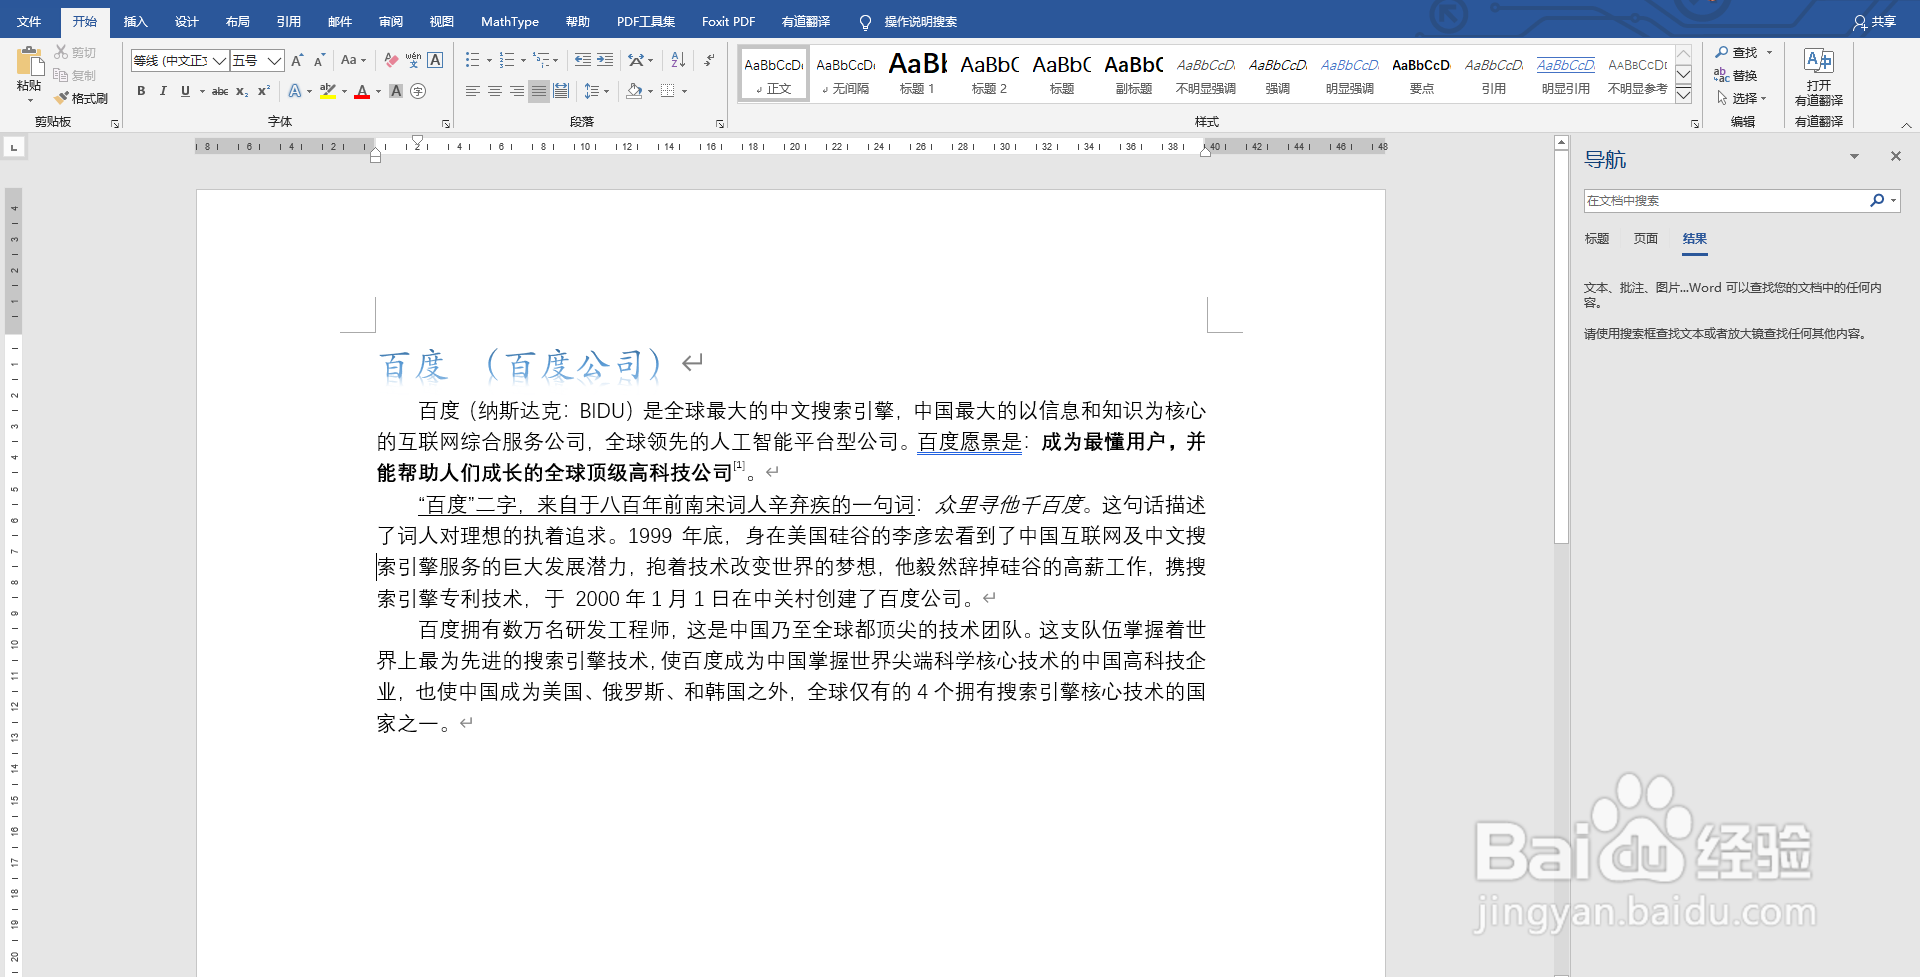Screen dimensions: 1920x977
Task: Click the document vertical scrollbar thumb
Action: 1561,347
